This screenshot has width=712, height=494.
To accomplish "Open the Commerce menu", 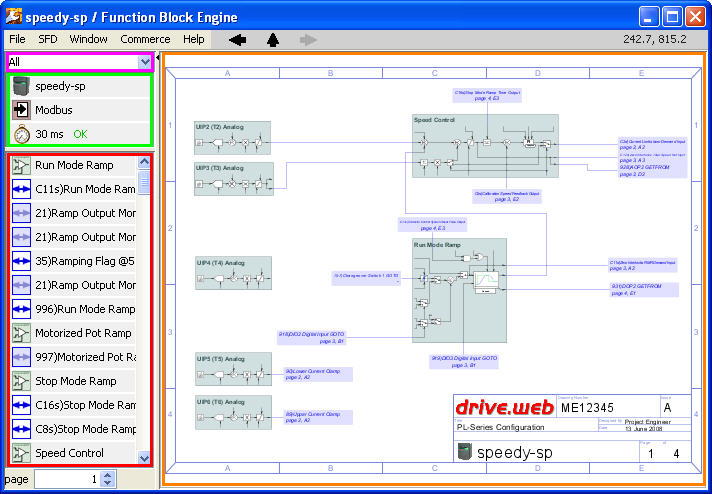I will pyautogui.click(x=145, y=40).
